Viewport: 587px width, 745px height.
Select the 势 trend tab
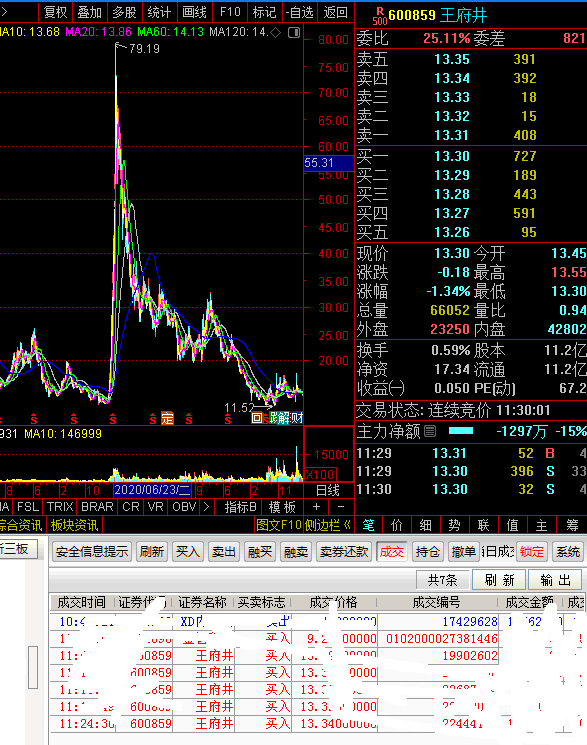pos(454,525)
